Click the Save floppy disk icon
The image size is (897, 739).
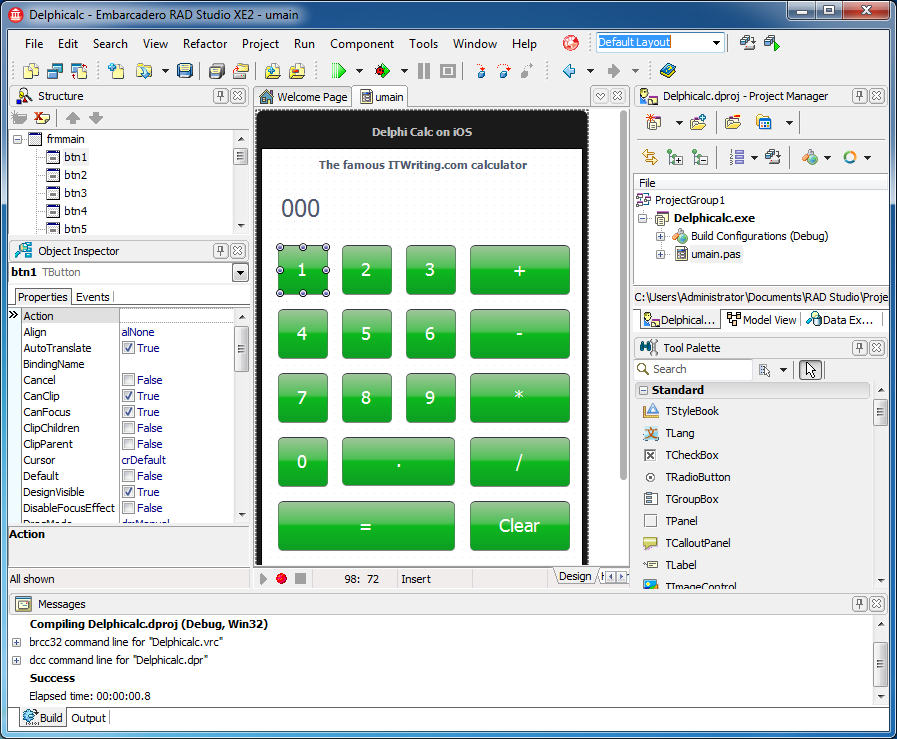coord(185,71)
